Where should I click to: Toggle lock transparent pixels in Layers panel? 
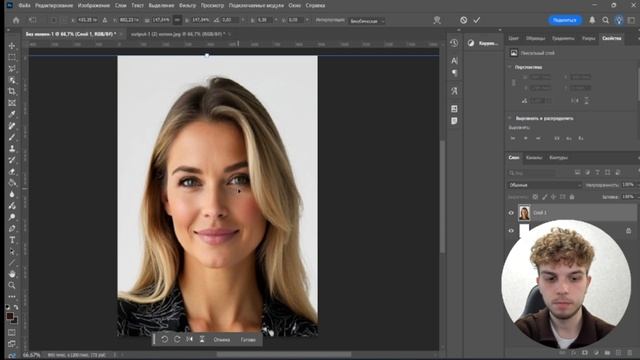tap(535, 197)
